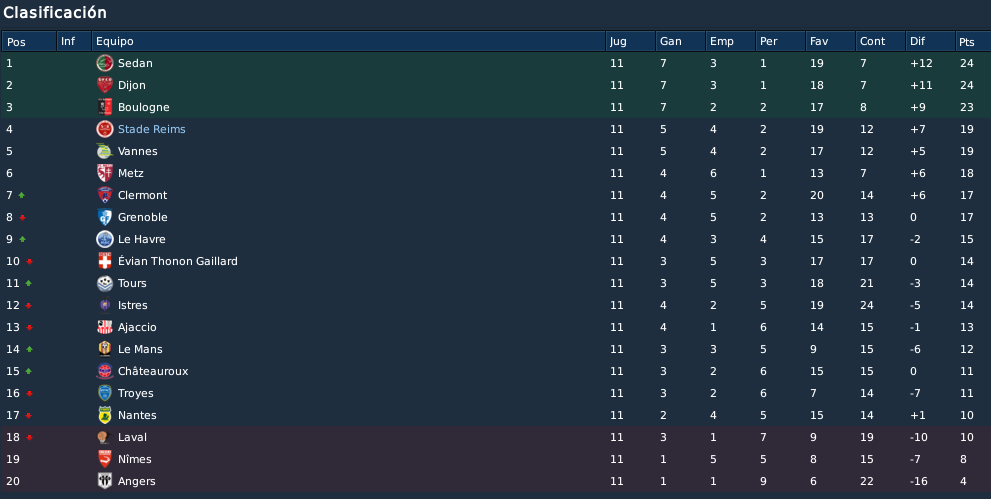The width and height of the screenshot is (991, 499).
Task: Select the Boulogne club logo
Action: pos(104,107)
